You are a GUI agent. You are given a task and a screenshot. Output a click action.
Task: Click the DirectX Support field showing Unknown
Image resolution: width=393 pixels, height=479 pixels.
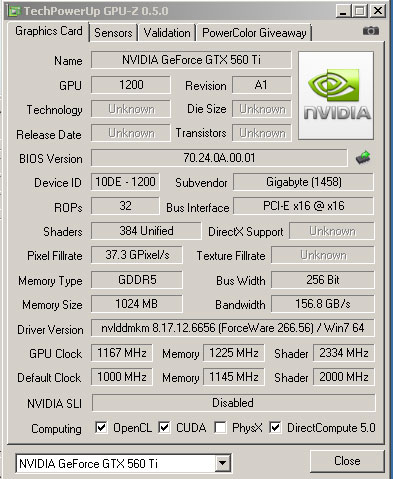332,231
